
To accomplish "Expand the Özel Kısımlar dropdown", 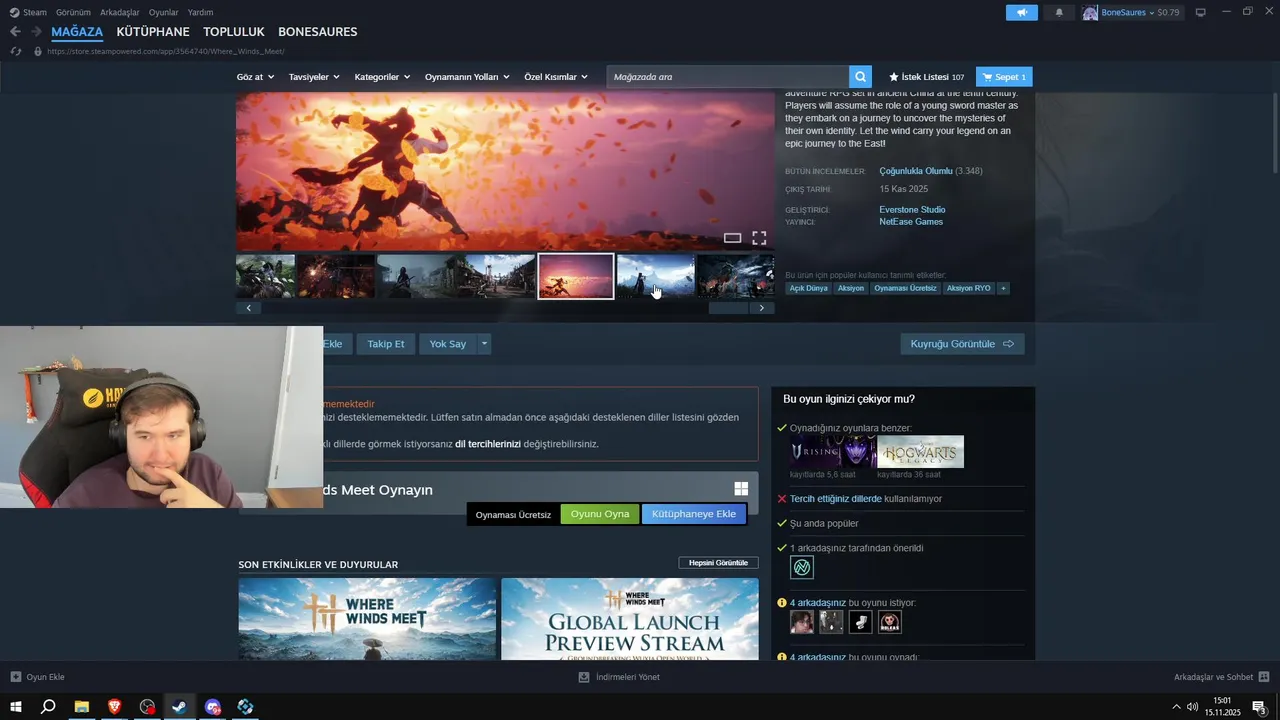I will (556, 77).
